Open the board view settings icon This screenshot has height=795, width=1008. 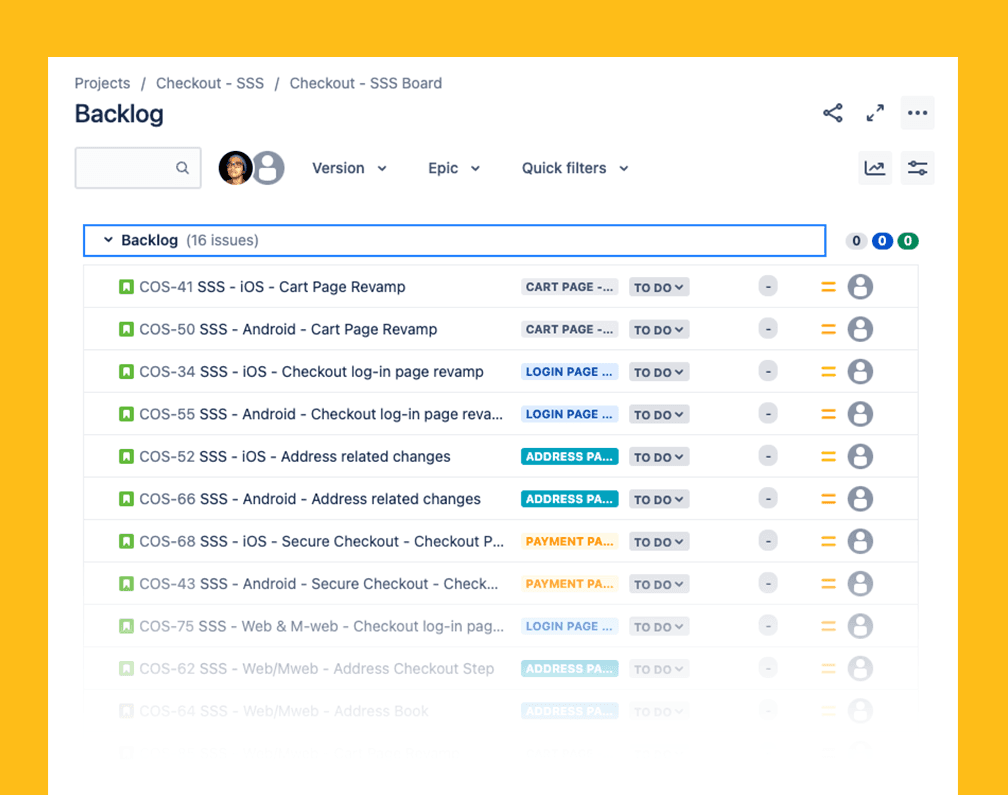click(917, 168)
